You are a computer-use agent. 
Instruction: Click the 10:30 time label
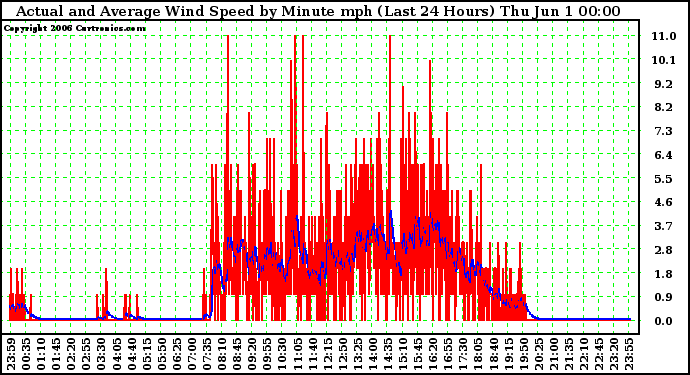pos(283,354)
